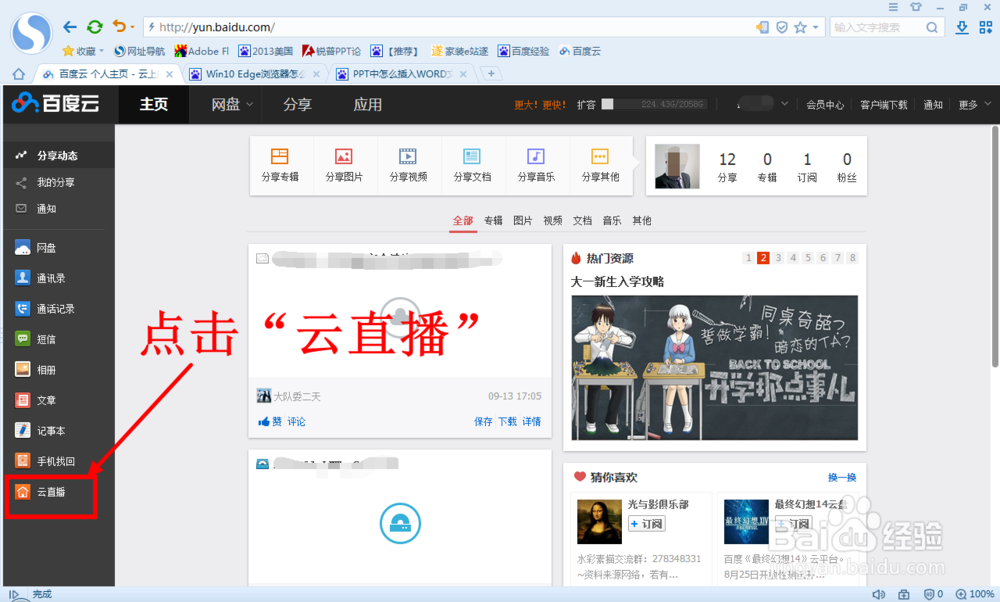Open the undo arrow dropdown
The width and height of the screenshot is (1000, 602).
132,27
